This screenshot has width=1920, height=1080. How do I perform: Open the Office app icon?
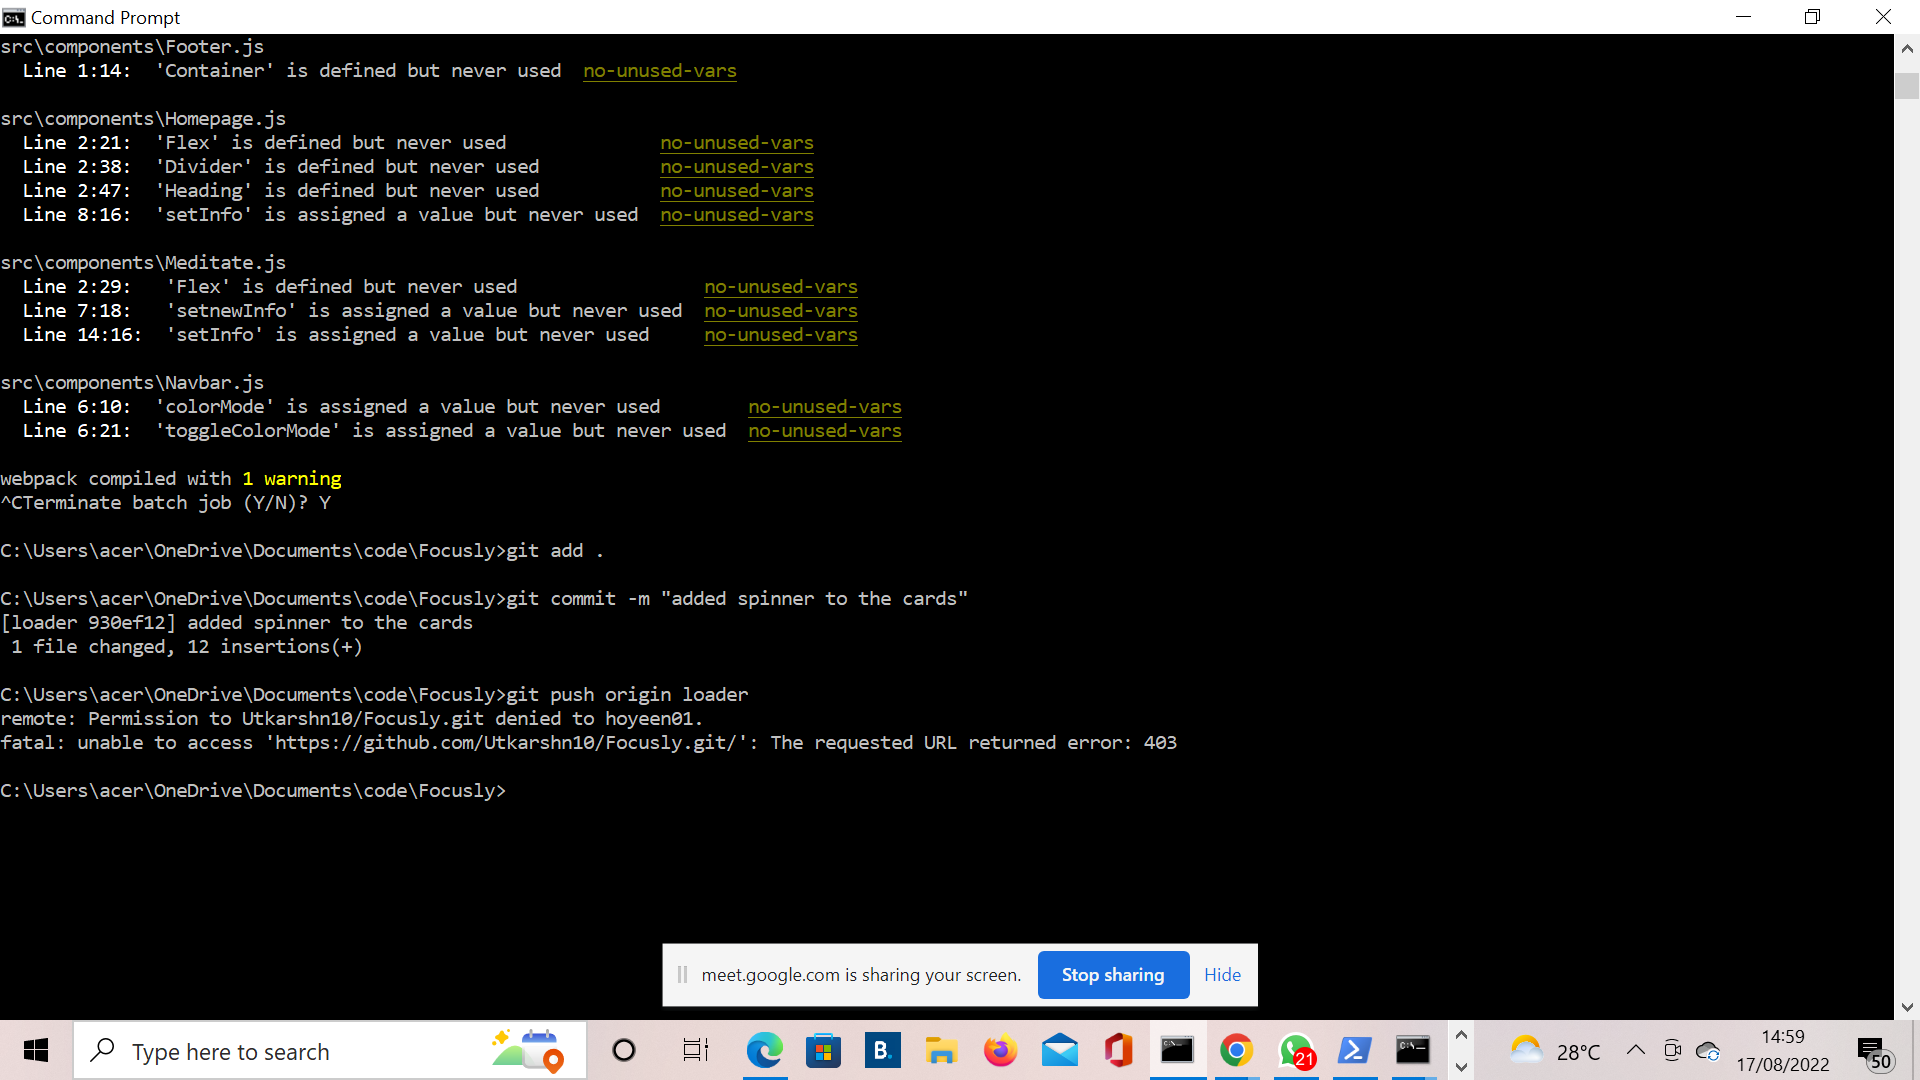tap(1118, 1051)
